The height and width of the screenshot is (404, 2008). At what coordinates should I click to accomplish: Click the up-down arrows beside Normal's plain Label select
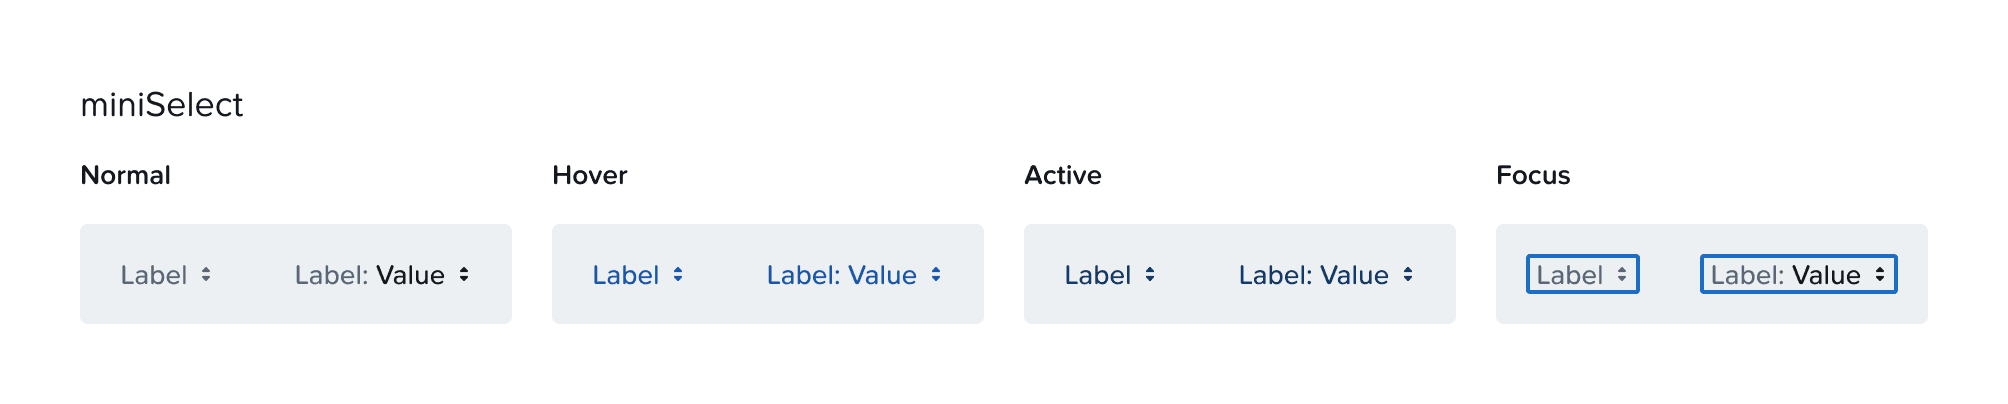(206, 275)
